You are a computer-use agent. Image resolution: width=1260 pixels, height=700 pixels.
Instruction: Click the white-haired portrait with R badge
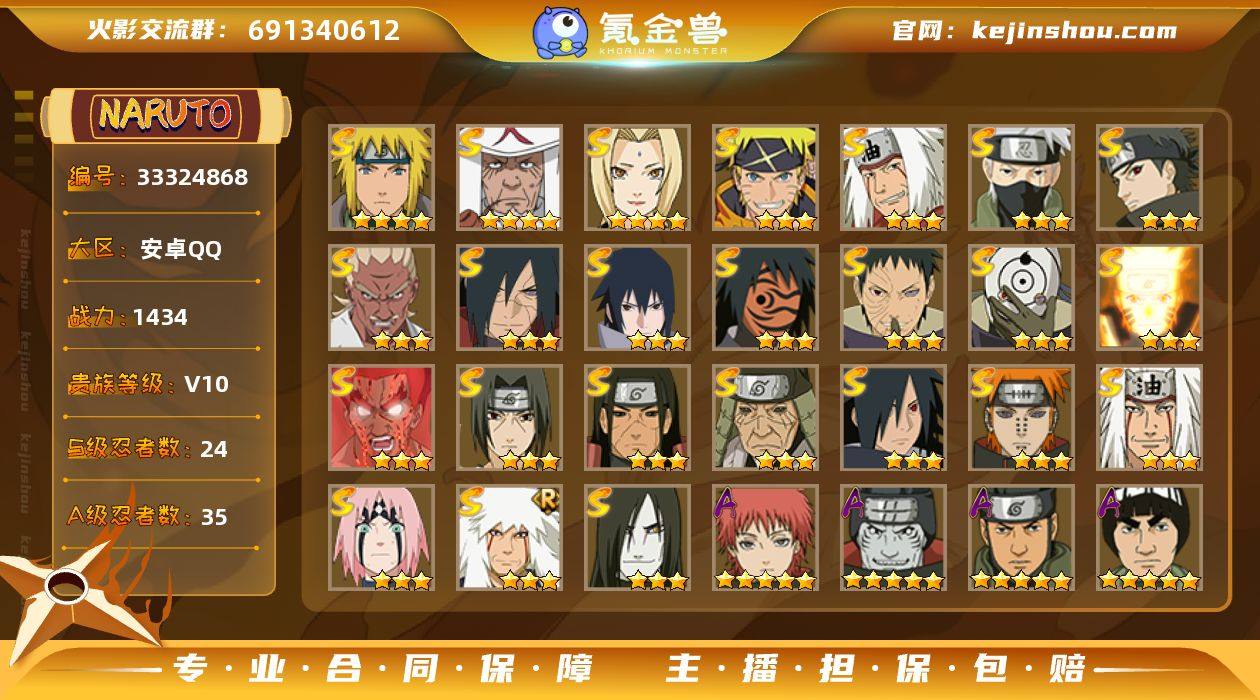509,538
